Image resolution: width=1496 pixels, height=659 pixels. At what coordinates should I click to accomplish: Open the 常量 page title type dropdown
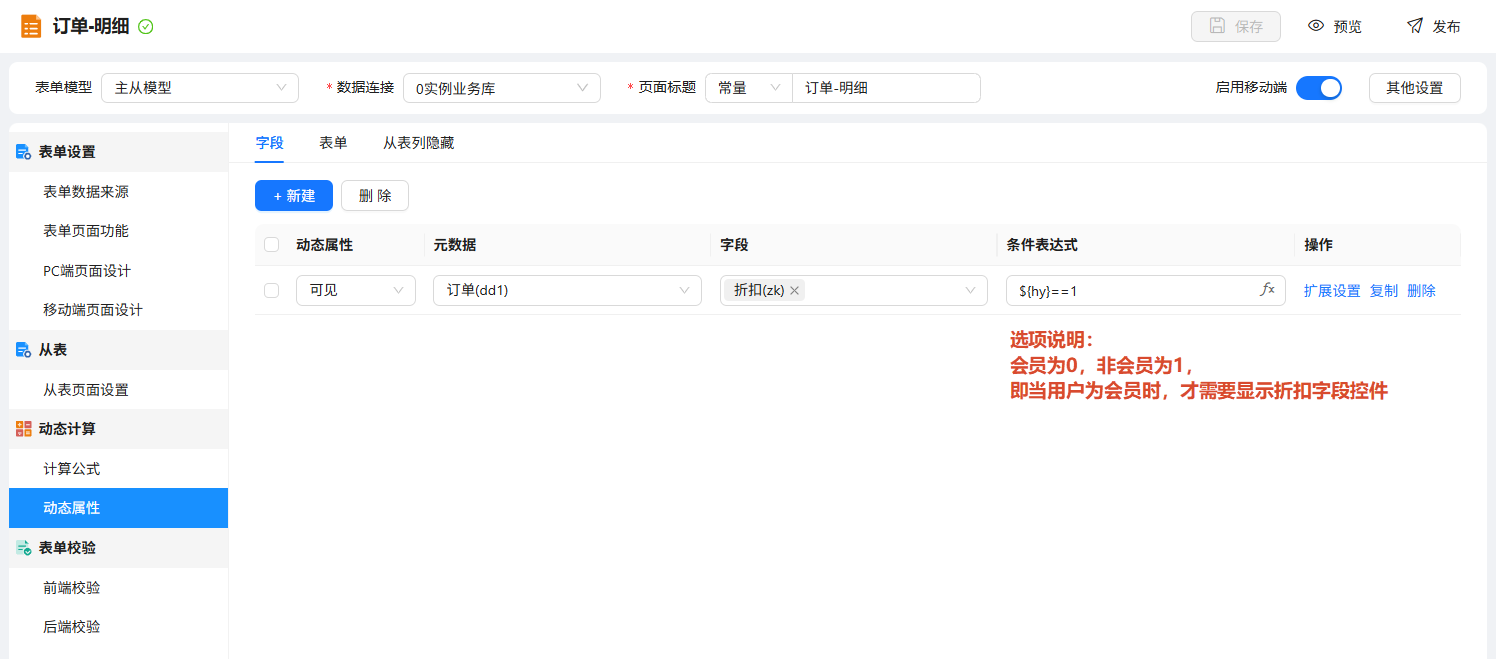(749, 88)
